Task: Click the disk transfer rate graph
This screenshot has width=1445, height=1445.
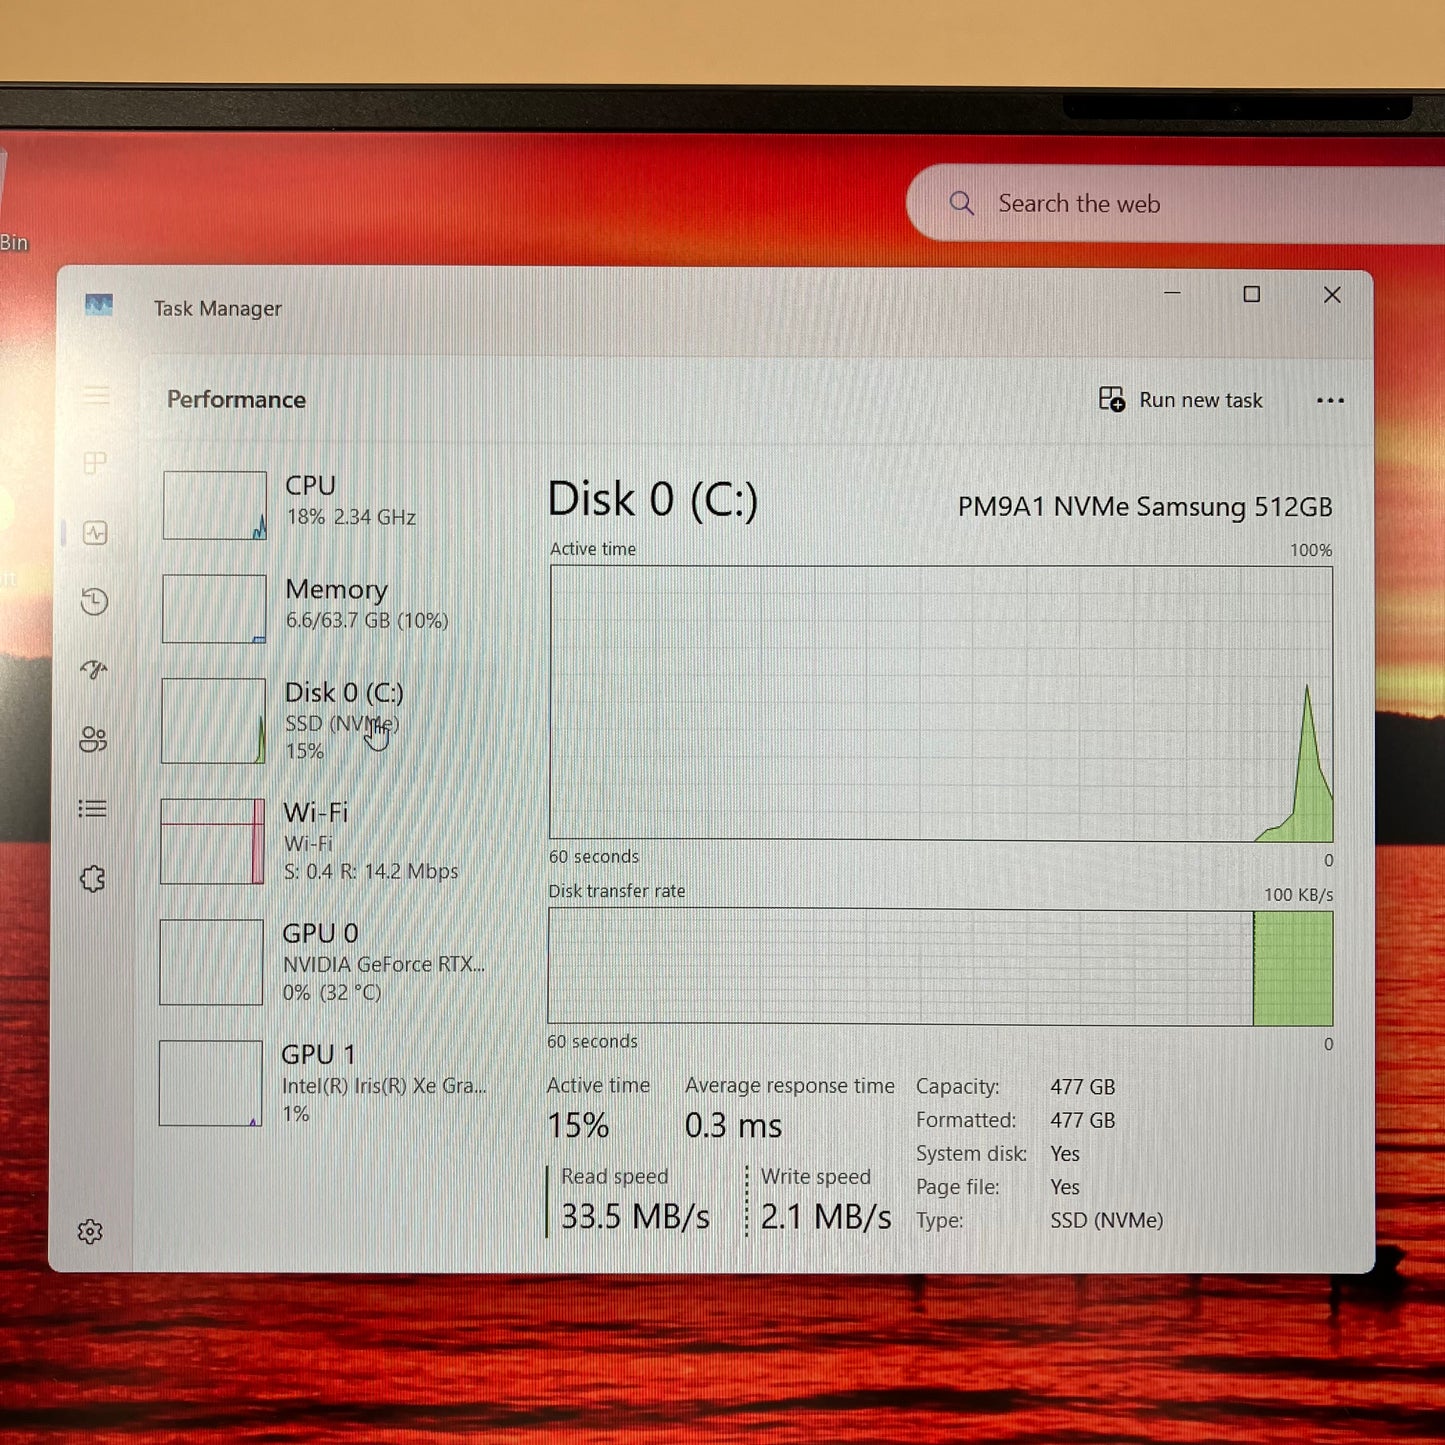Action: click(x=940, y=968)
